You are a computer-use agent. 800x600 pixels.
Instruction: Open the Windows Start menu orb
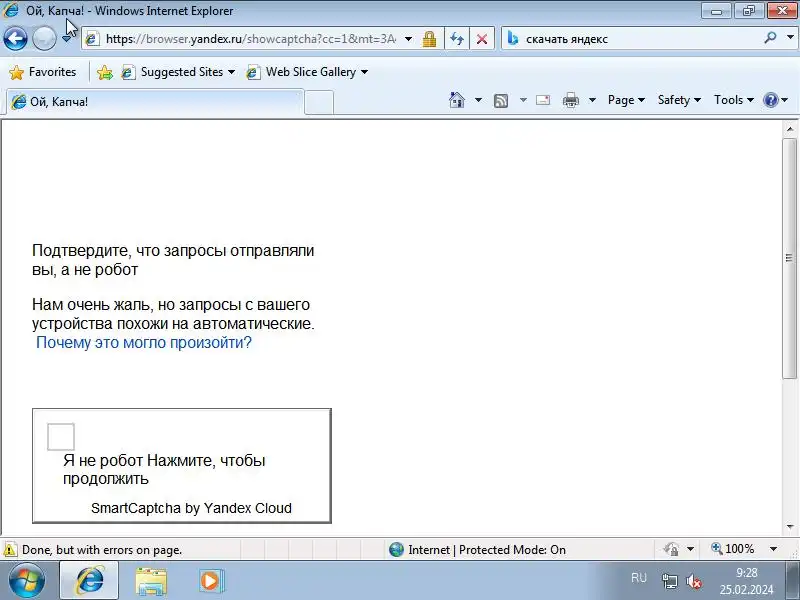(26, 581)
